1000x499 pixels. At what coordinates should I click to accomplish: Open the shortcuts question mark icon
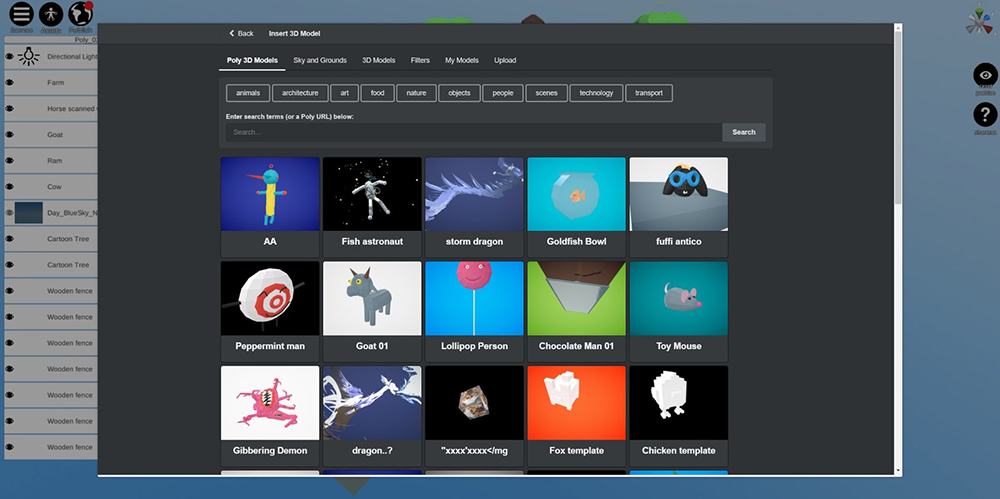[x=985, y=115]
